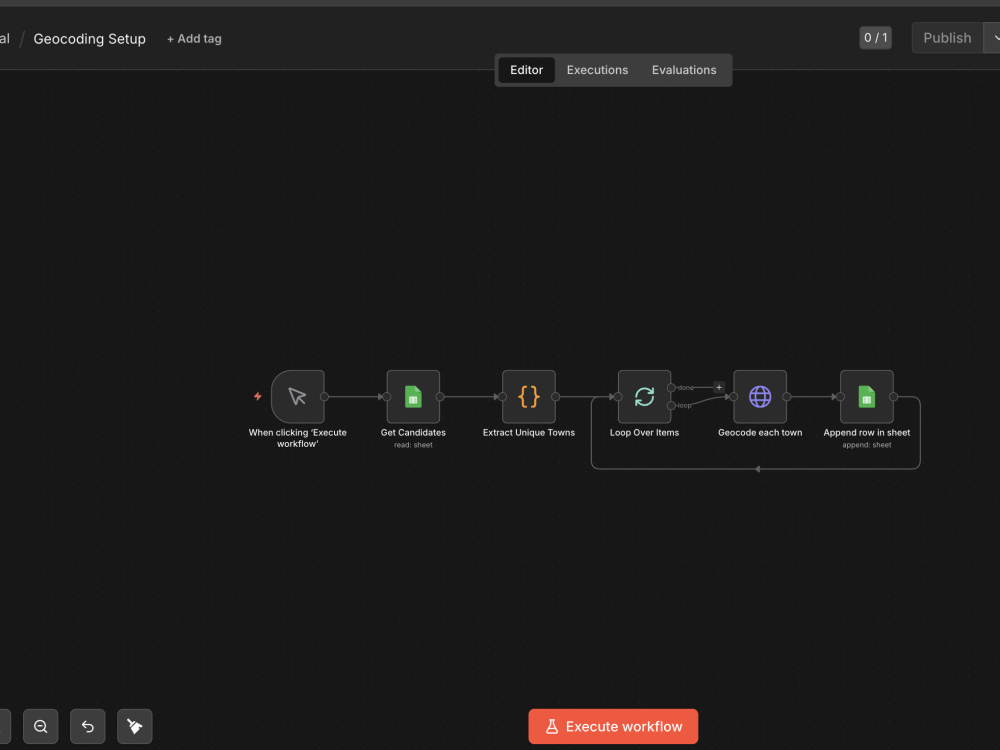
Task: Switch to the Editor tab
Action: point(526,70)
